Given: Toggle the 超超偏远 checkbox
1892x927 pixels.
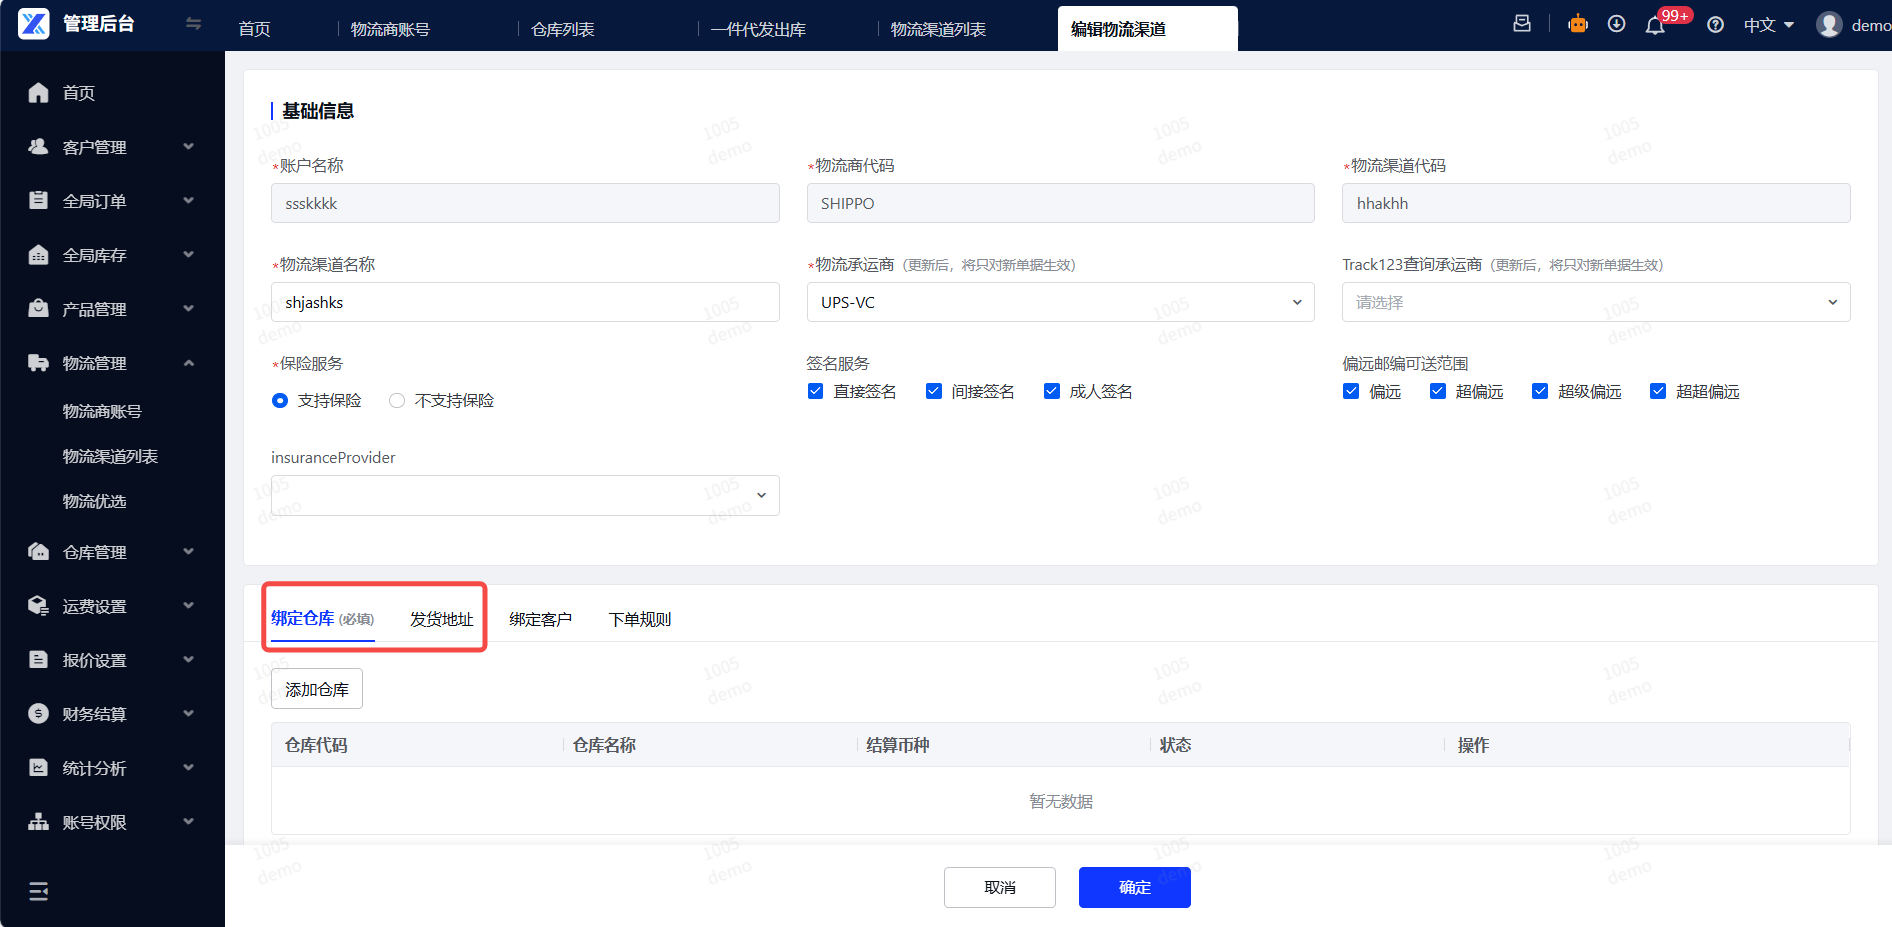Looking at the screenshot, I should (x=1658, y=391).
